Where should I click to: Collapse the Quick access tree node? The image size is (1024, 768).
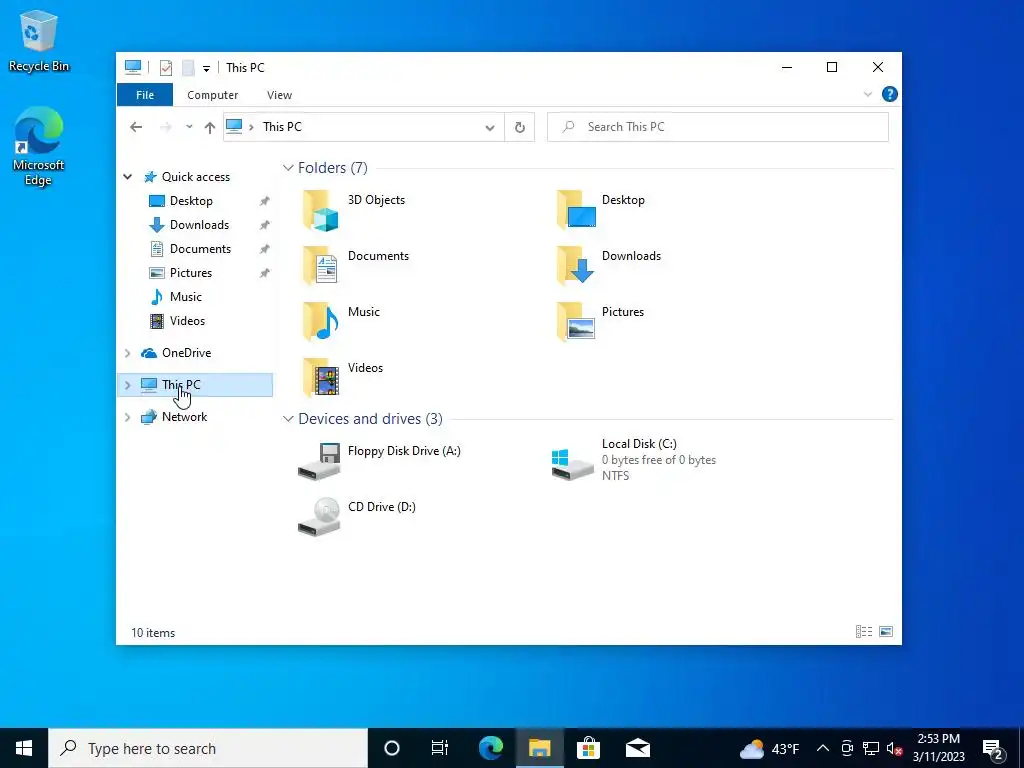(x=128, y=177)
